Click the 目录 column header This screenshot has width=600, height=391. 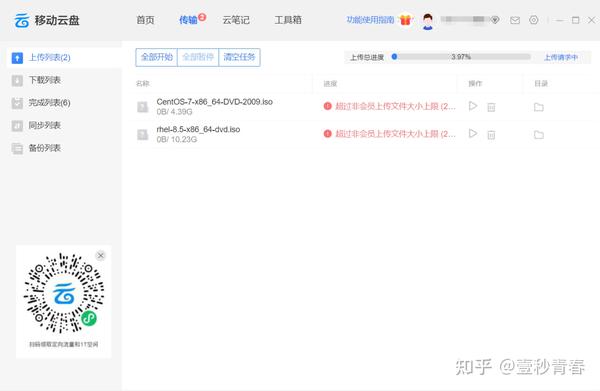[x=541, y=83]
